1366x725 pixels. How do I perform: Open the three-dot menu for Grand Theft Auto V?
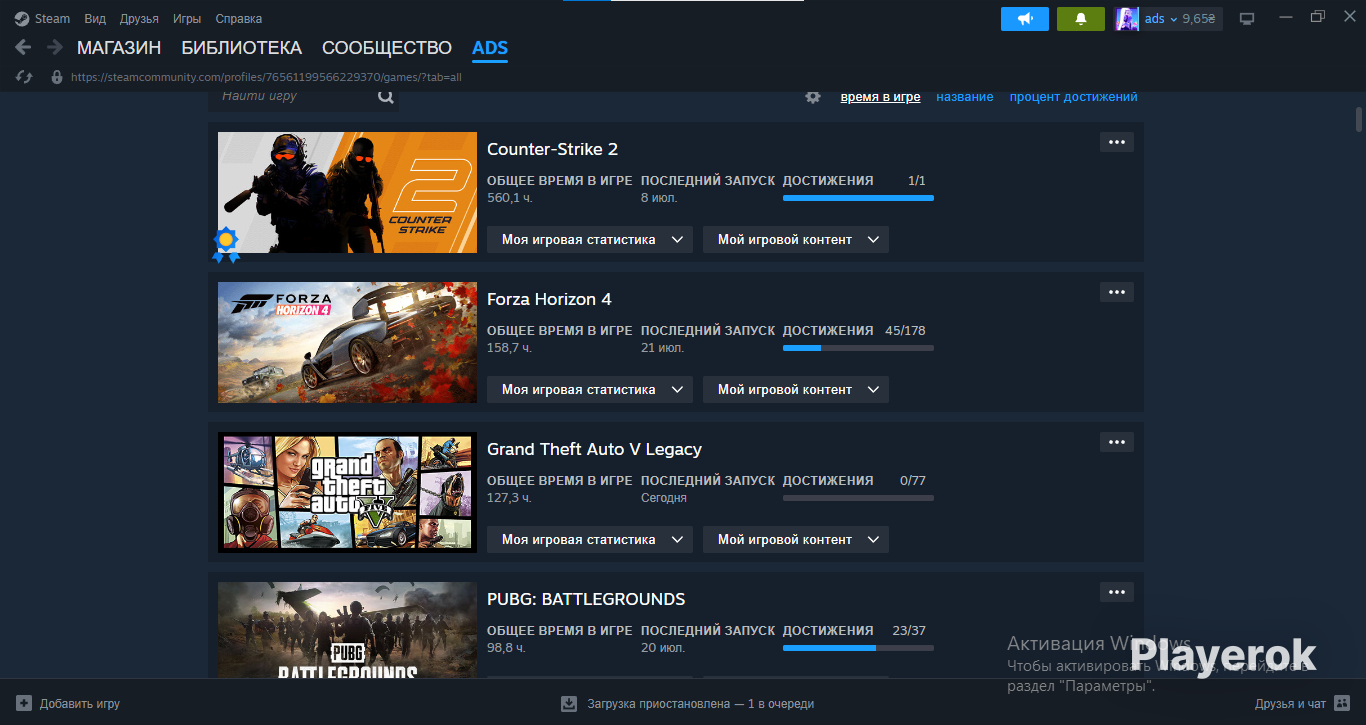[x=1117, y=442]
